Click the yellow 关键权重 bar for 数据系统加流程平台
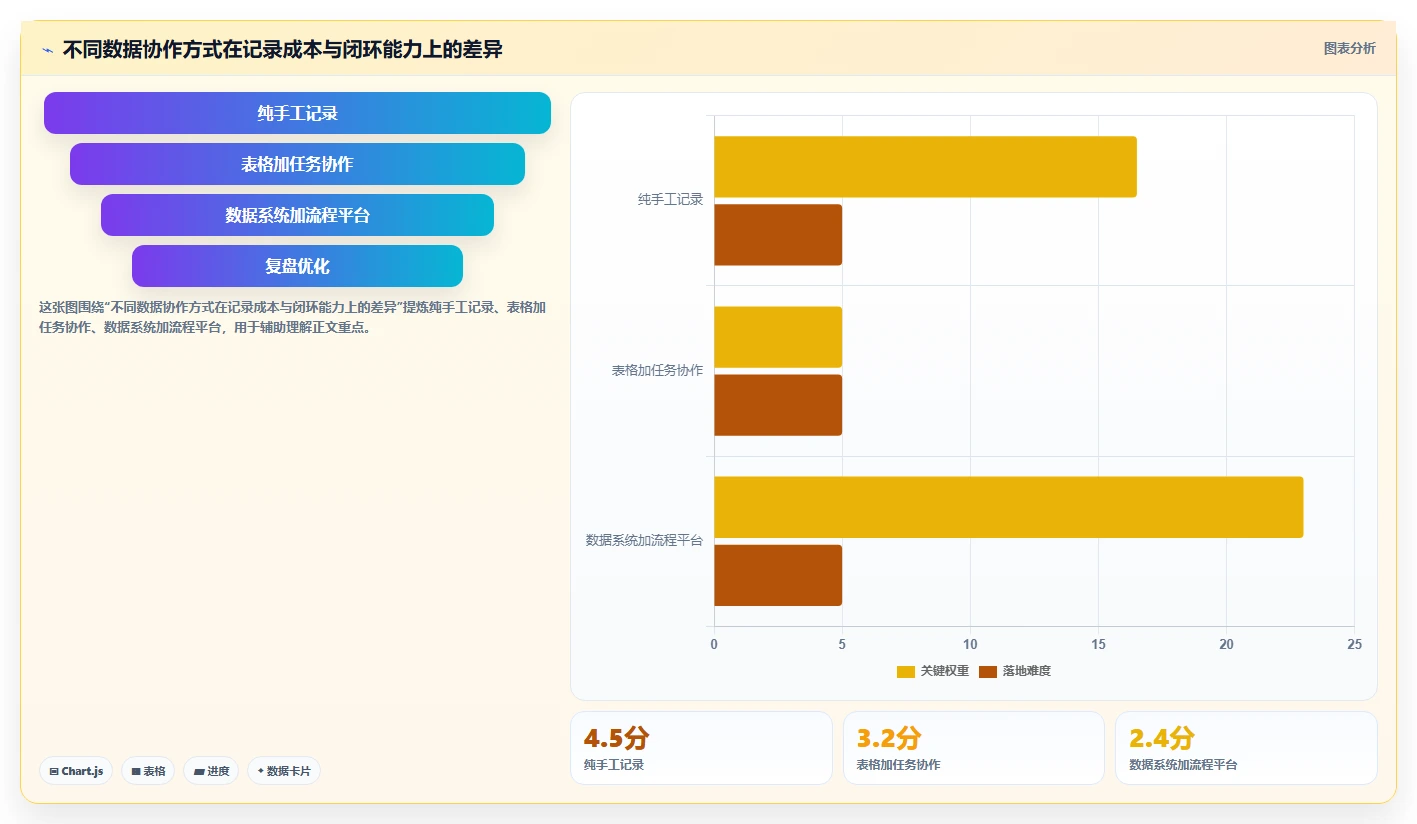This screenshot has height=824, width=1417. pyautogui.click(x=1008, y=507)
